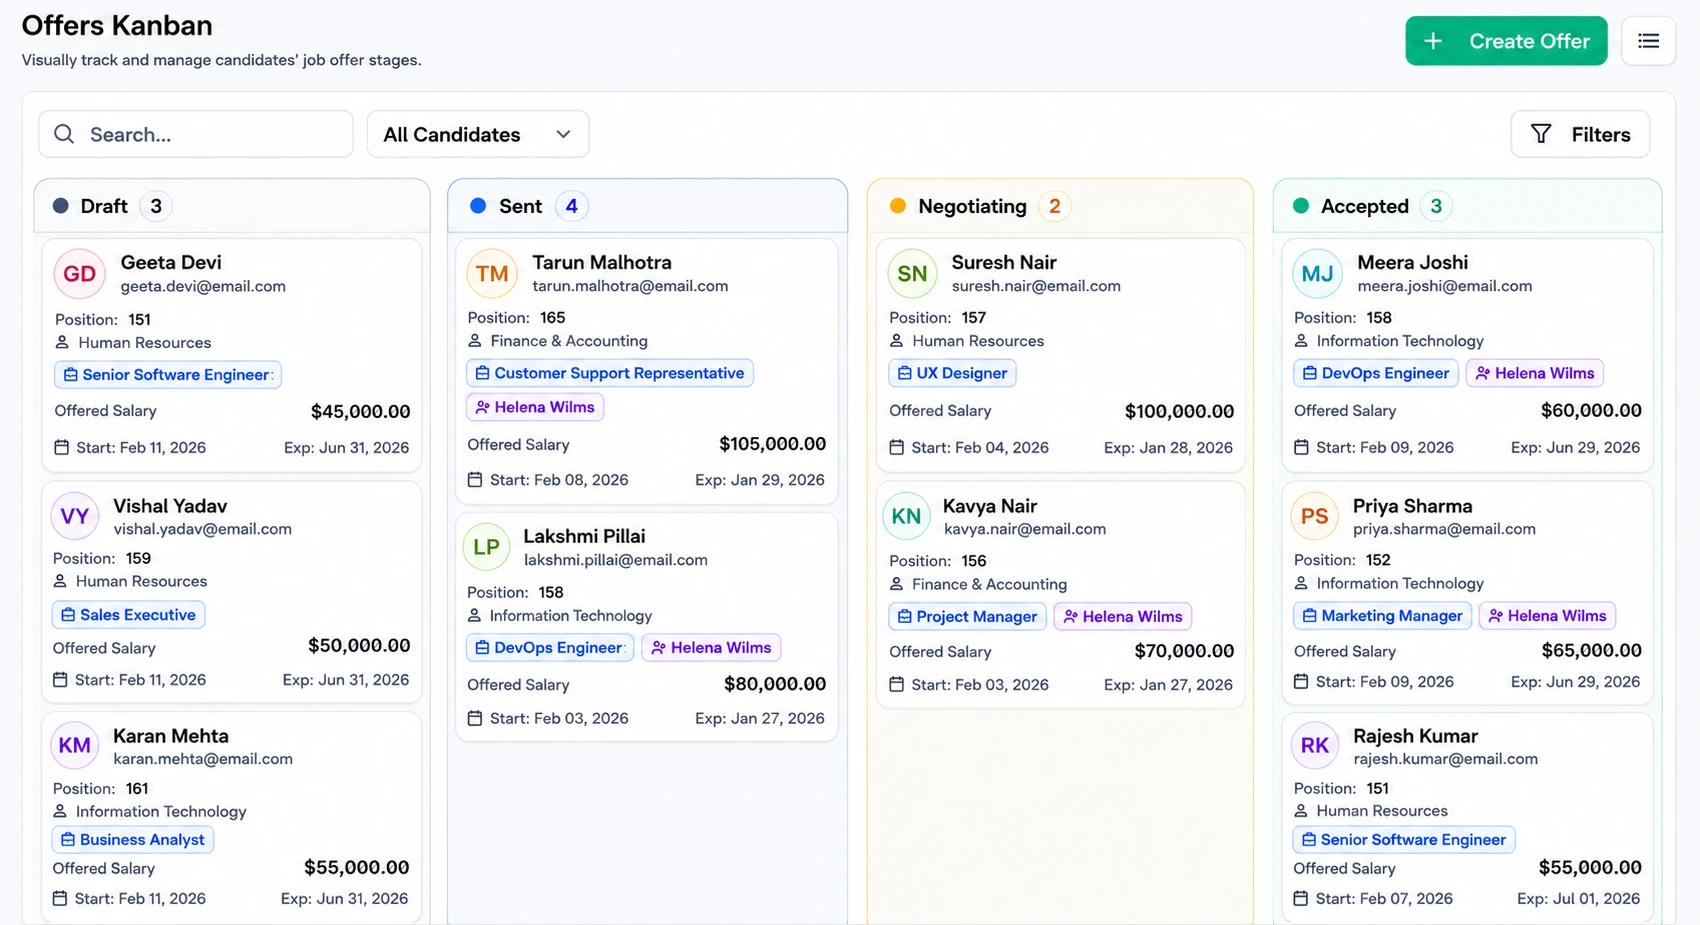Click the funnel icon in Filters
This screenshot has height=925, width=1700.
click(x=1541, y=134)
